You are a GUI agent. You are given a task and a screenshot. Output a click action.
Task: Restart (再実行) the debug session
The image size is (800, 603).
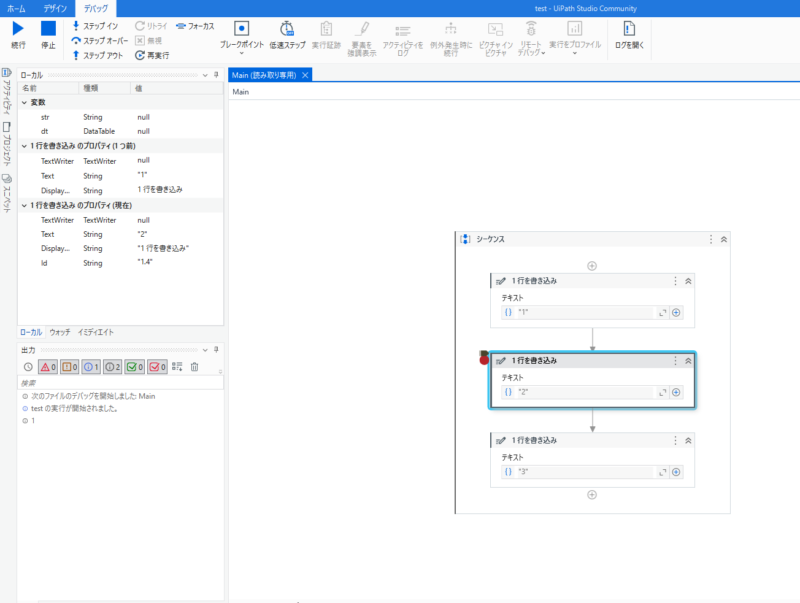pos(152,55)
